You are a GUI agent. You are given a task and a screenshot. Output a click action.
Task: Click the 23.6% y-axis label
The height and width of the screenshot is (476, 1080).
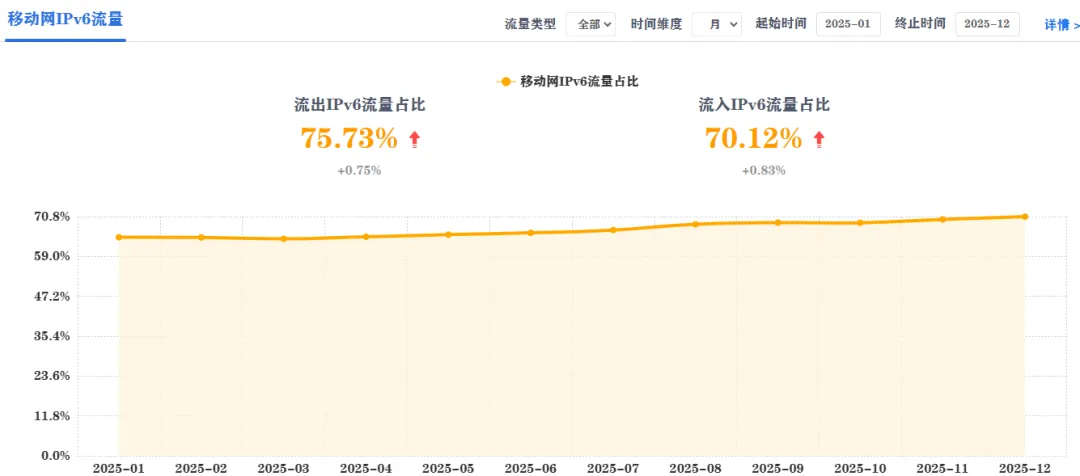52,376
